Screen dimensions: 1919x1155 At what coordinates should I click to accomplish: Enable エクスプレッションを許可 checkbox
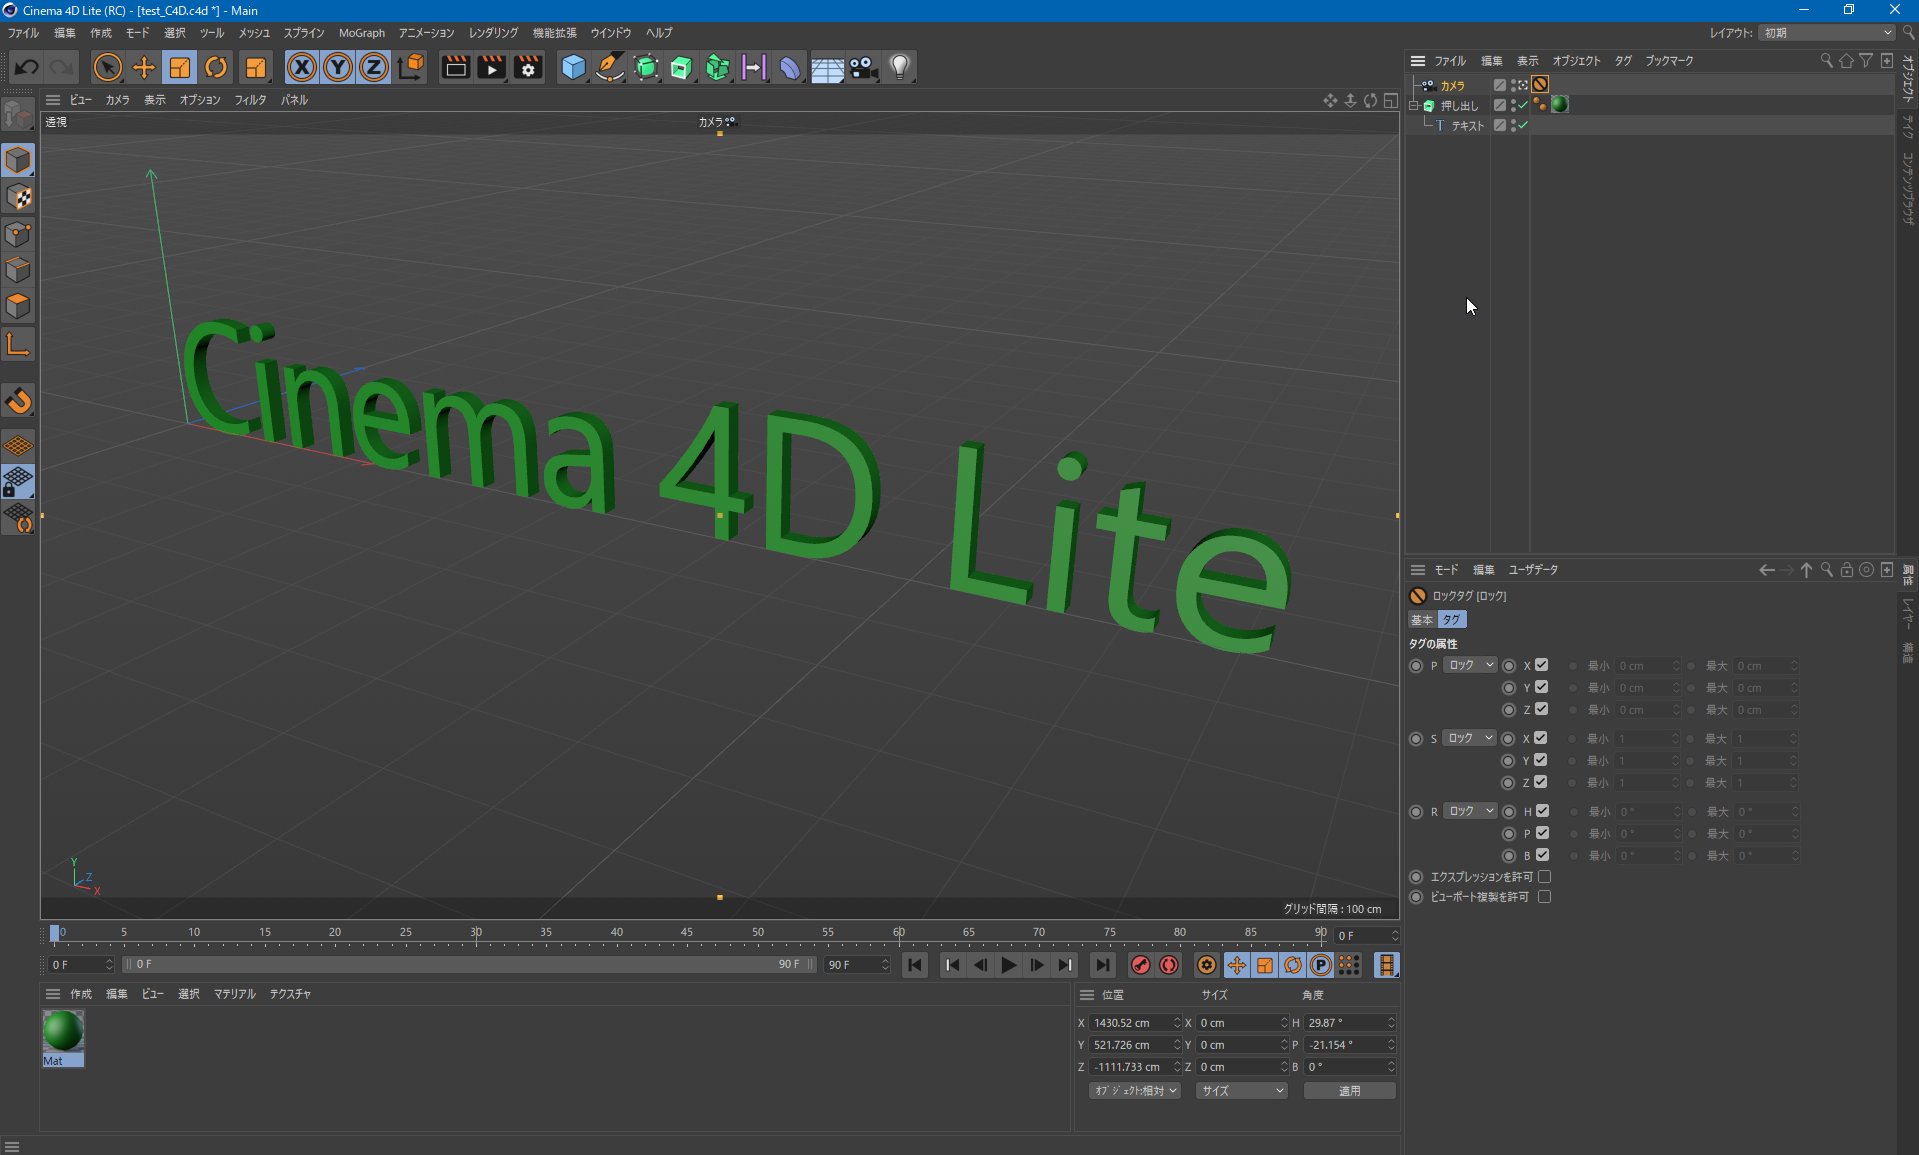pyautogui.click(x=1545, y=877)
